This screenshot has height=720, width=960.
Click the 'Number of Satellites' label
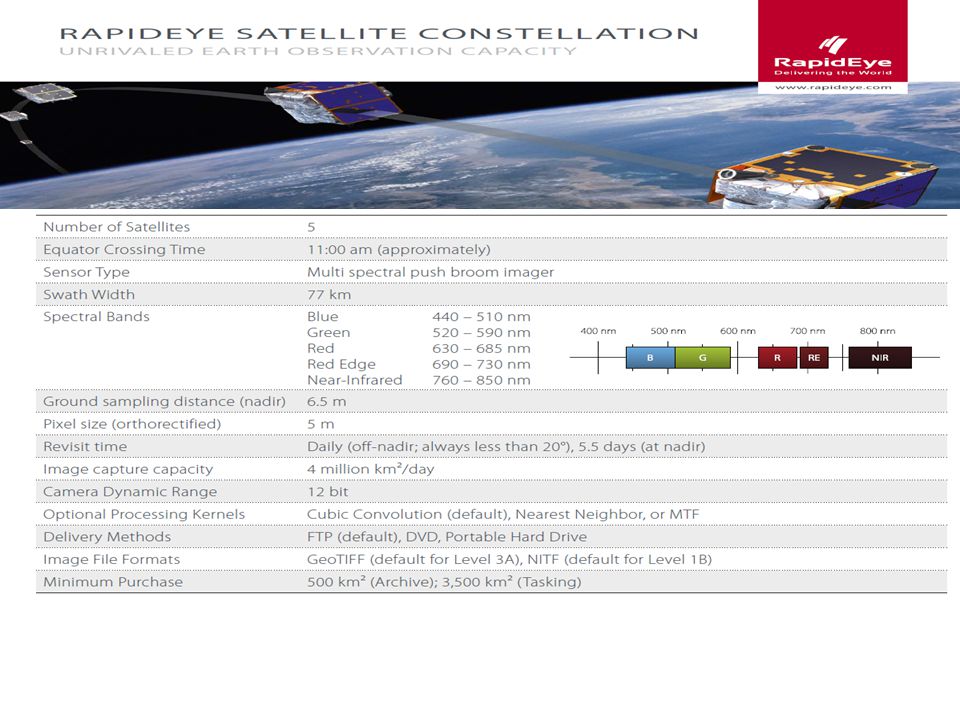tap(116, 227)
